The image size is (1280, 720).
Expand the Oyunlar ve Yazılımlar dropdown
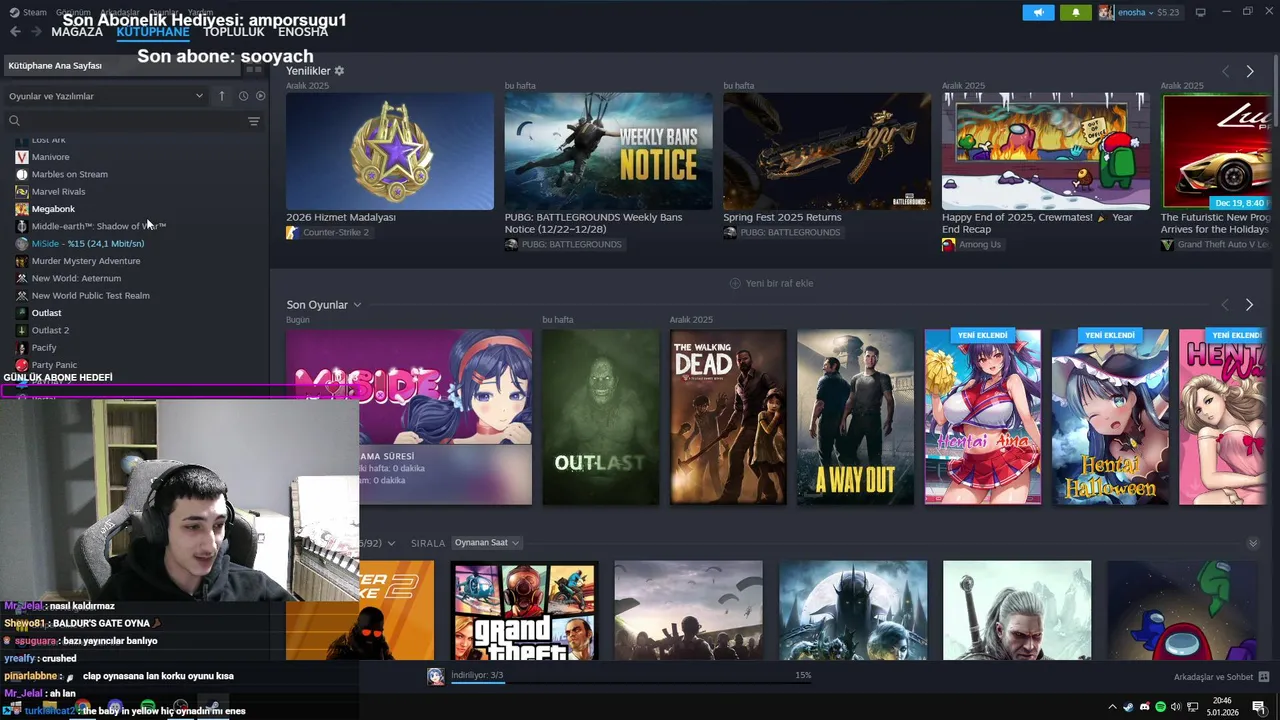tap(106, 96)
